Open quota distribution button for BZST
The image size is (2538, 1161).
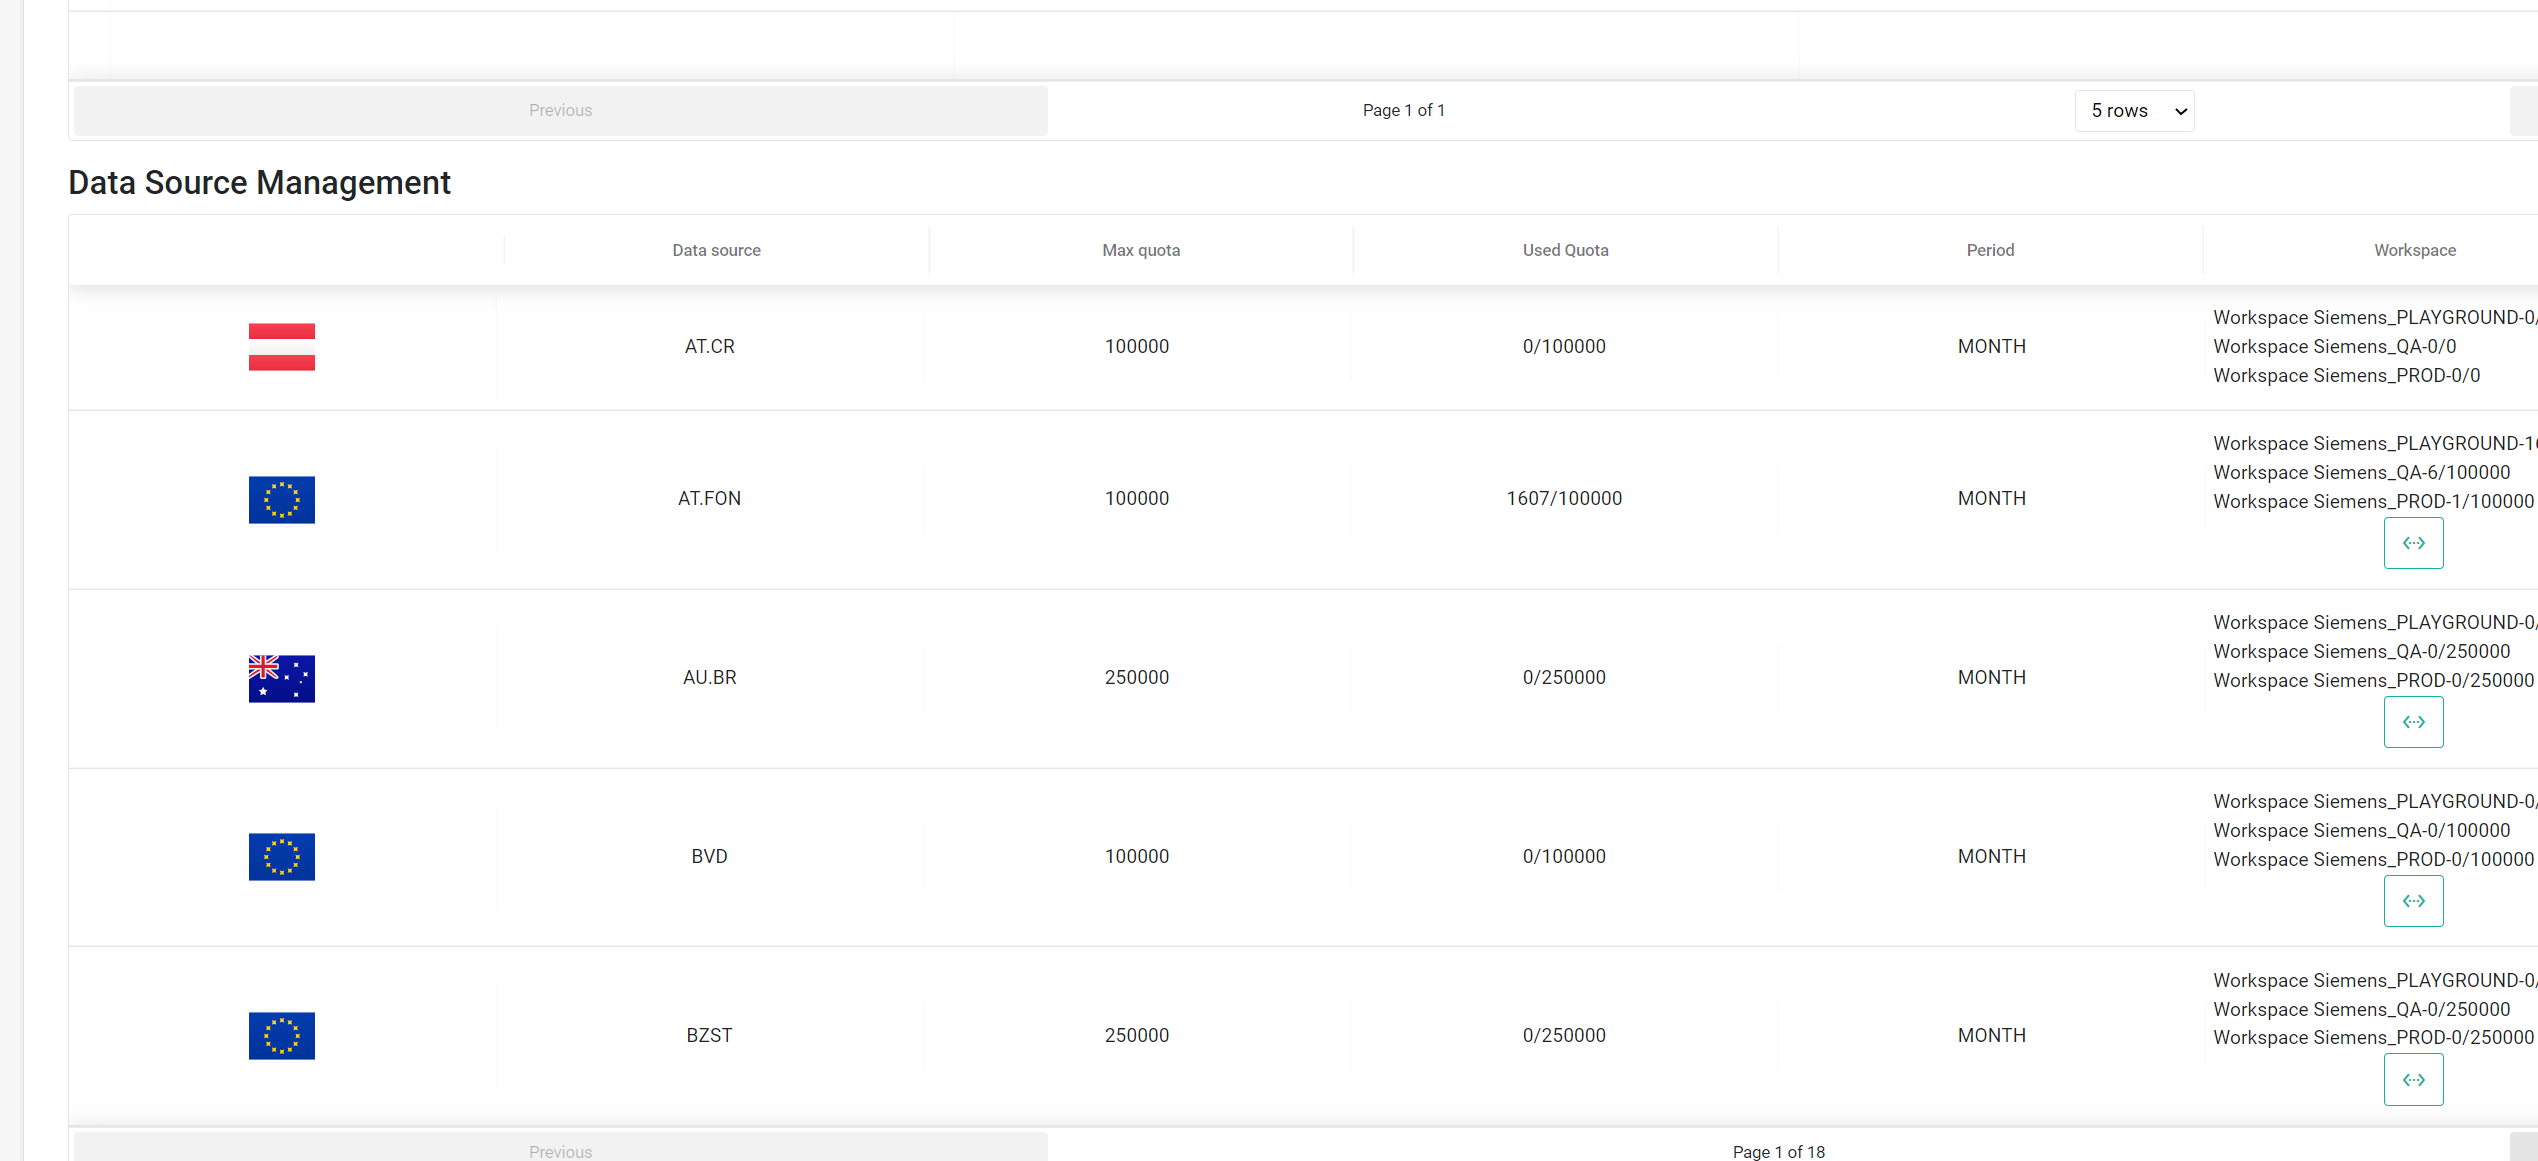coord(2413,1080)
